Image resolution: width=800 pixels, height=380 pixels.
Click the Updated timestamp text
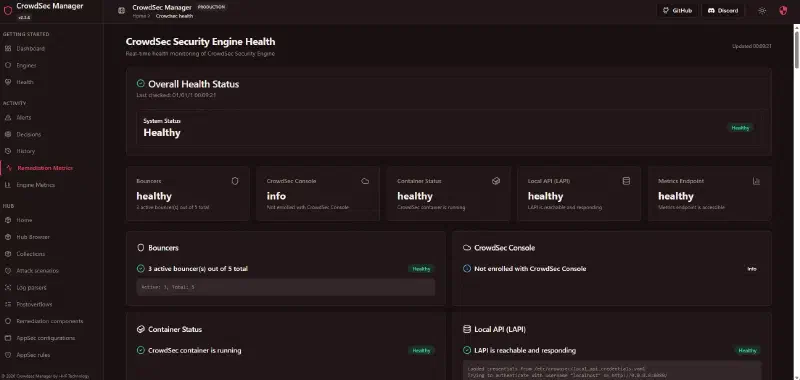[752, 46]
